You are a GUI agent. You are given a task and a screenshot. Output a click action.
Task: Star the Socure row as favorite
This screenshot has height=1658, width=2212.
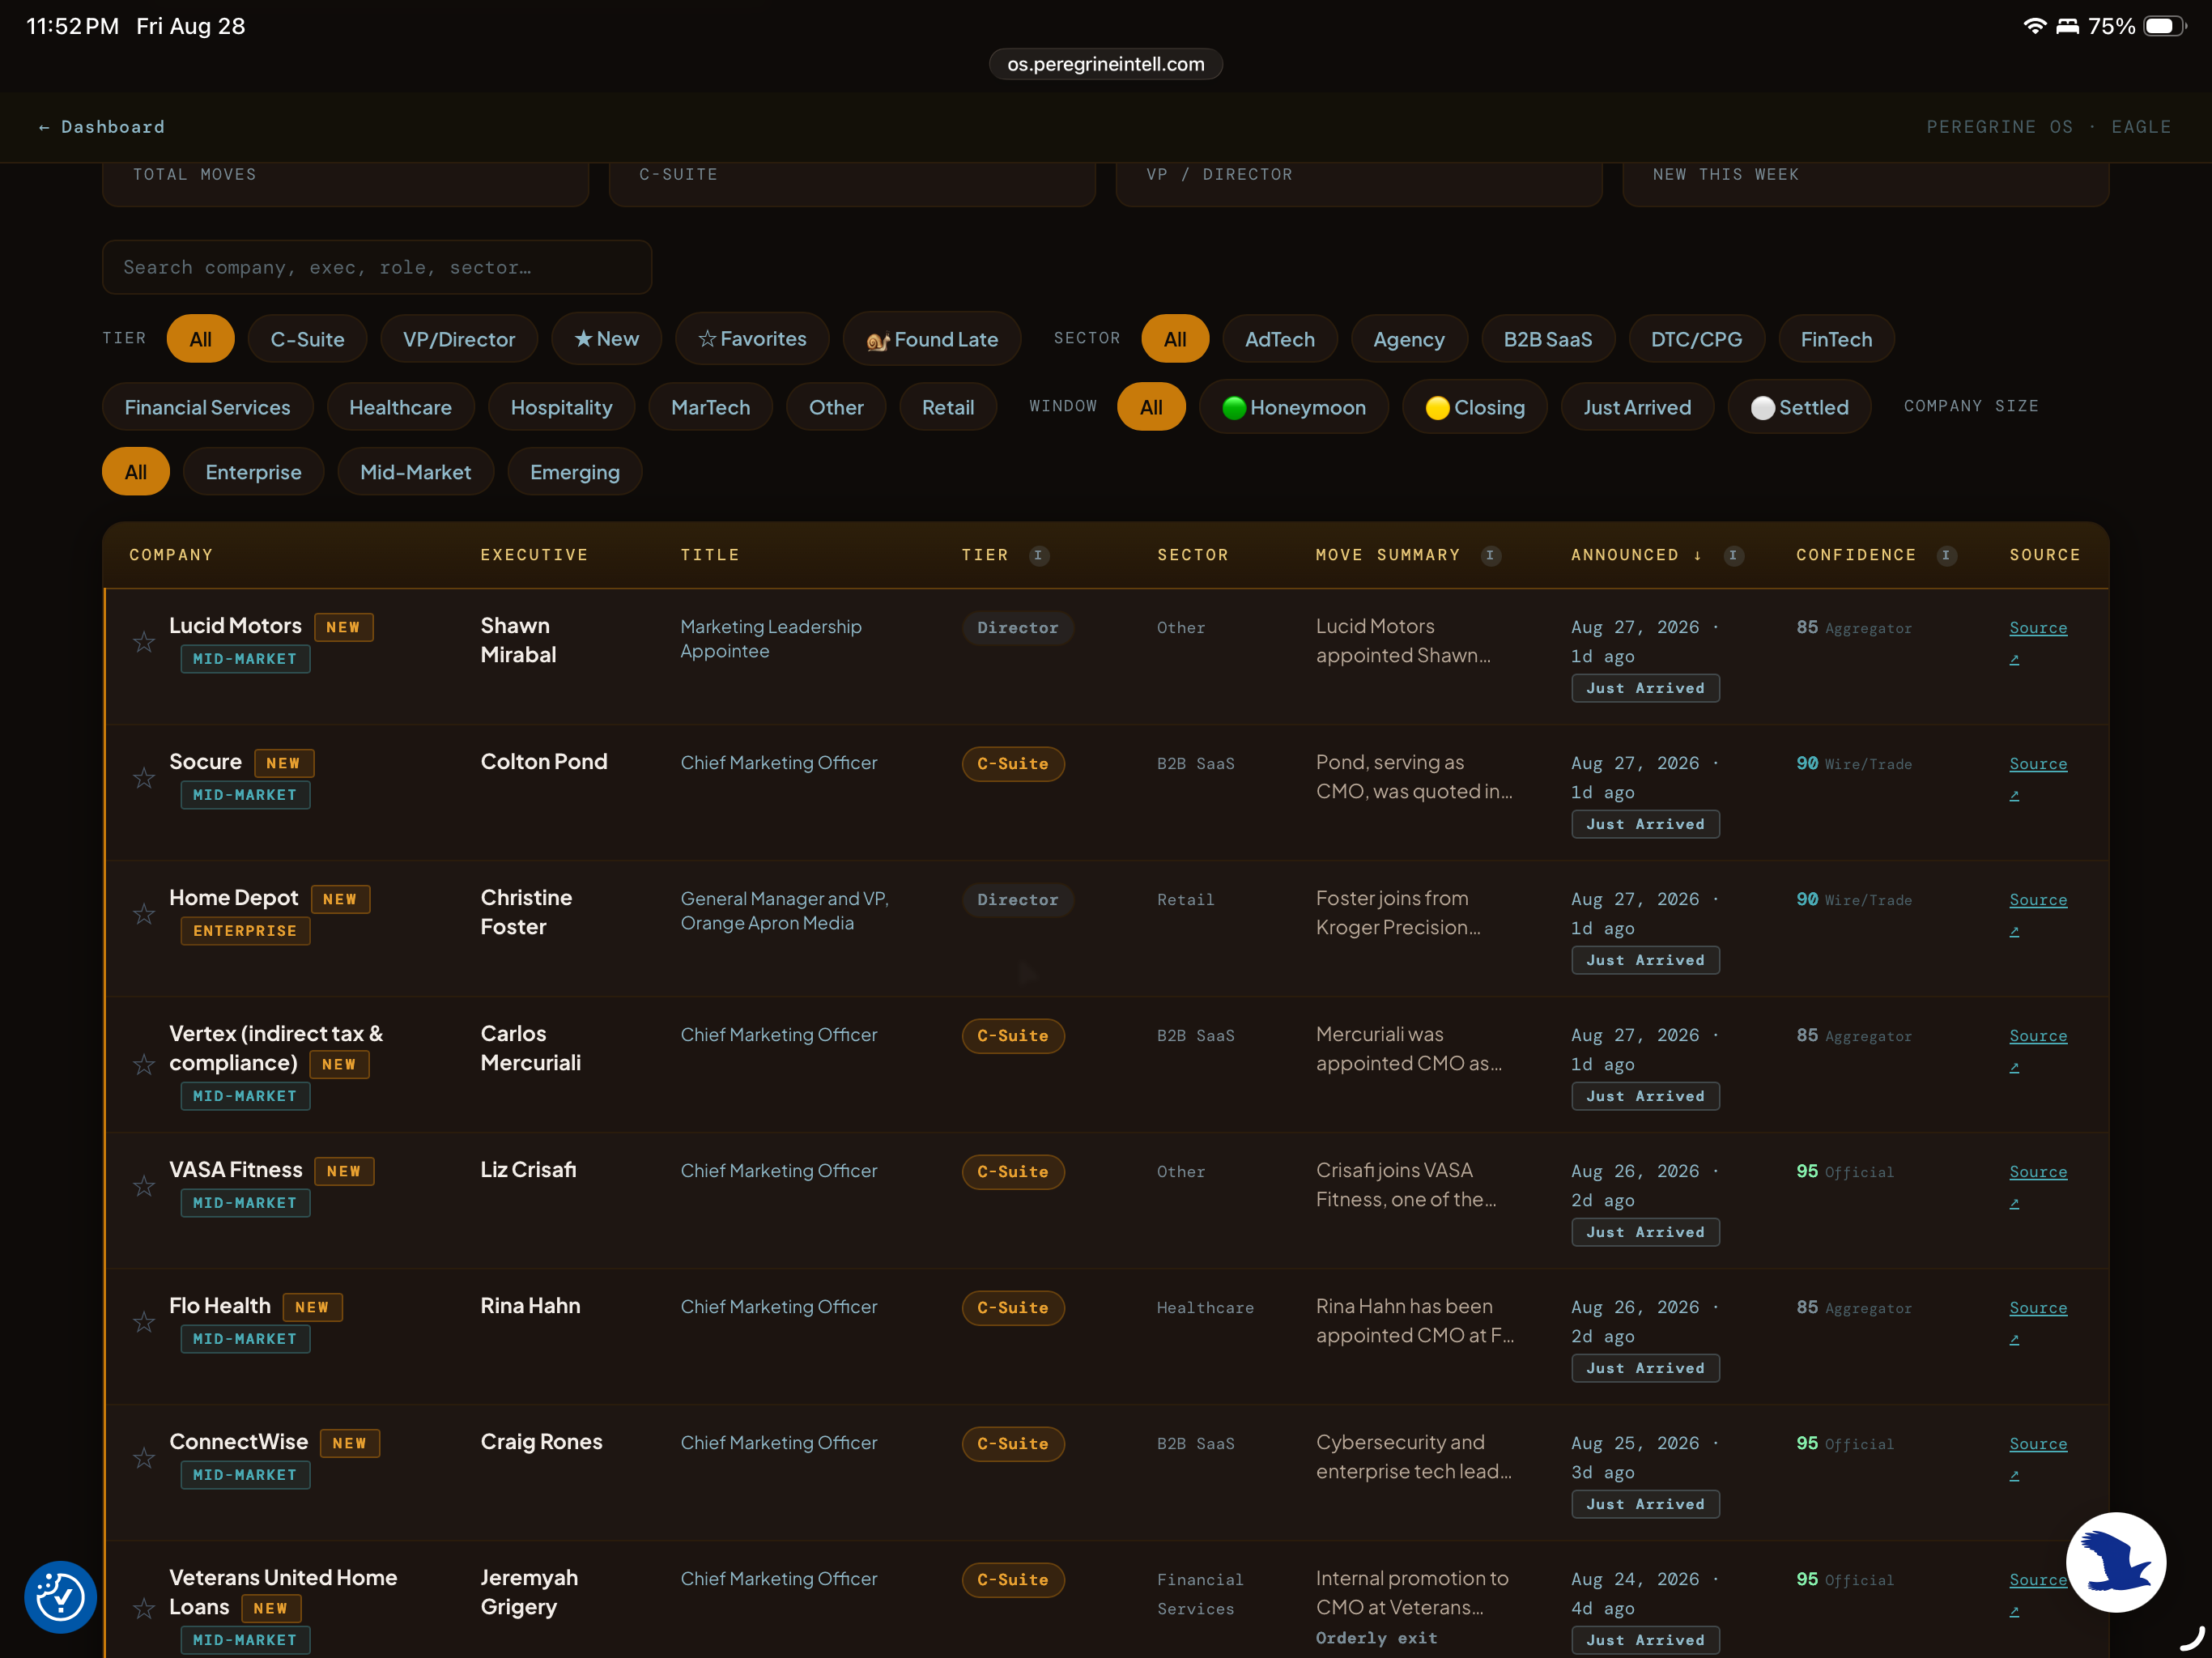pyautogui.click(x=144, y=778)
